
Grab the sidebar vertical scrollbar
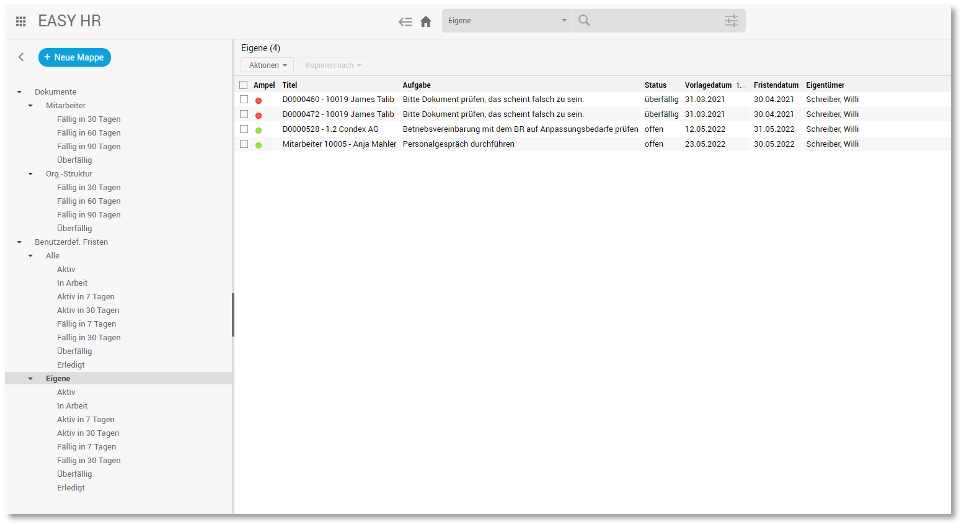pyautogui.click(x=233, y=315)
